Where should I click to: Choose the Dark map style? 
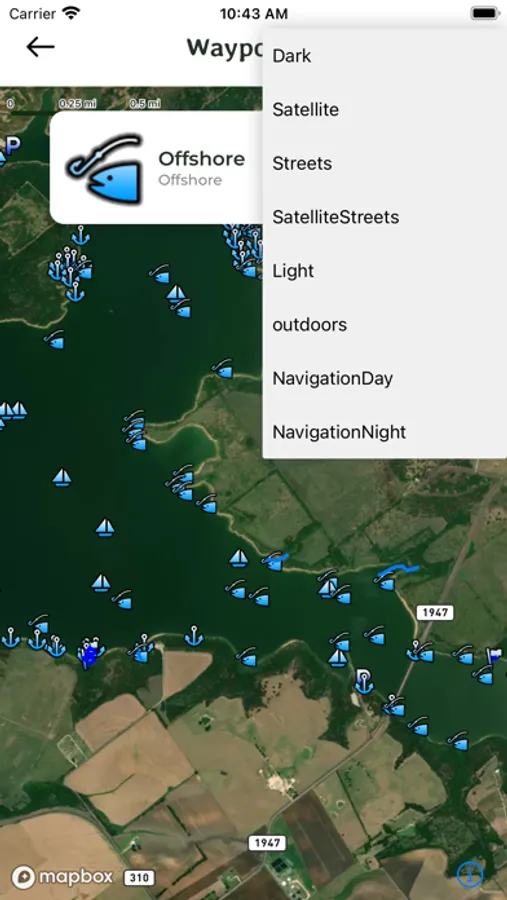pyautogui.click(x=385, y=56)
